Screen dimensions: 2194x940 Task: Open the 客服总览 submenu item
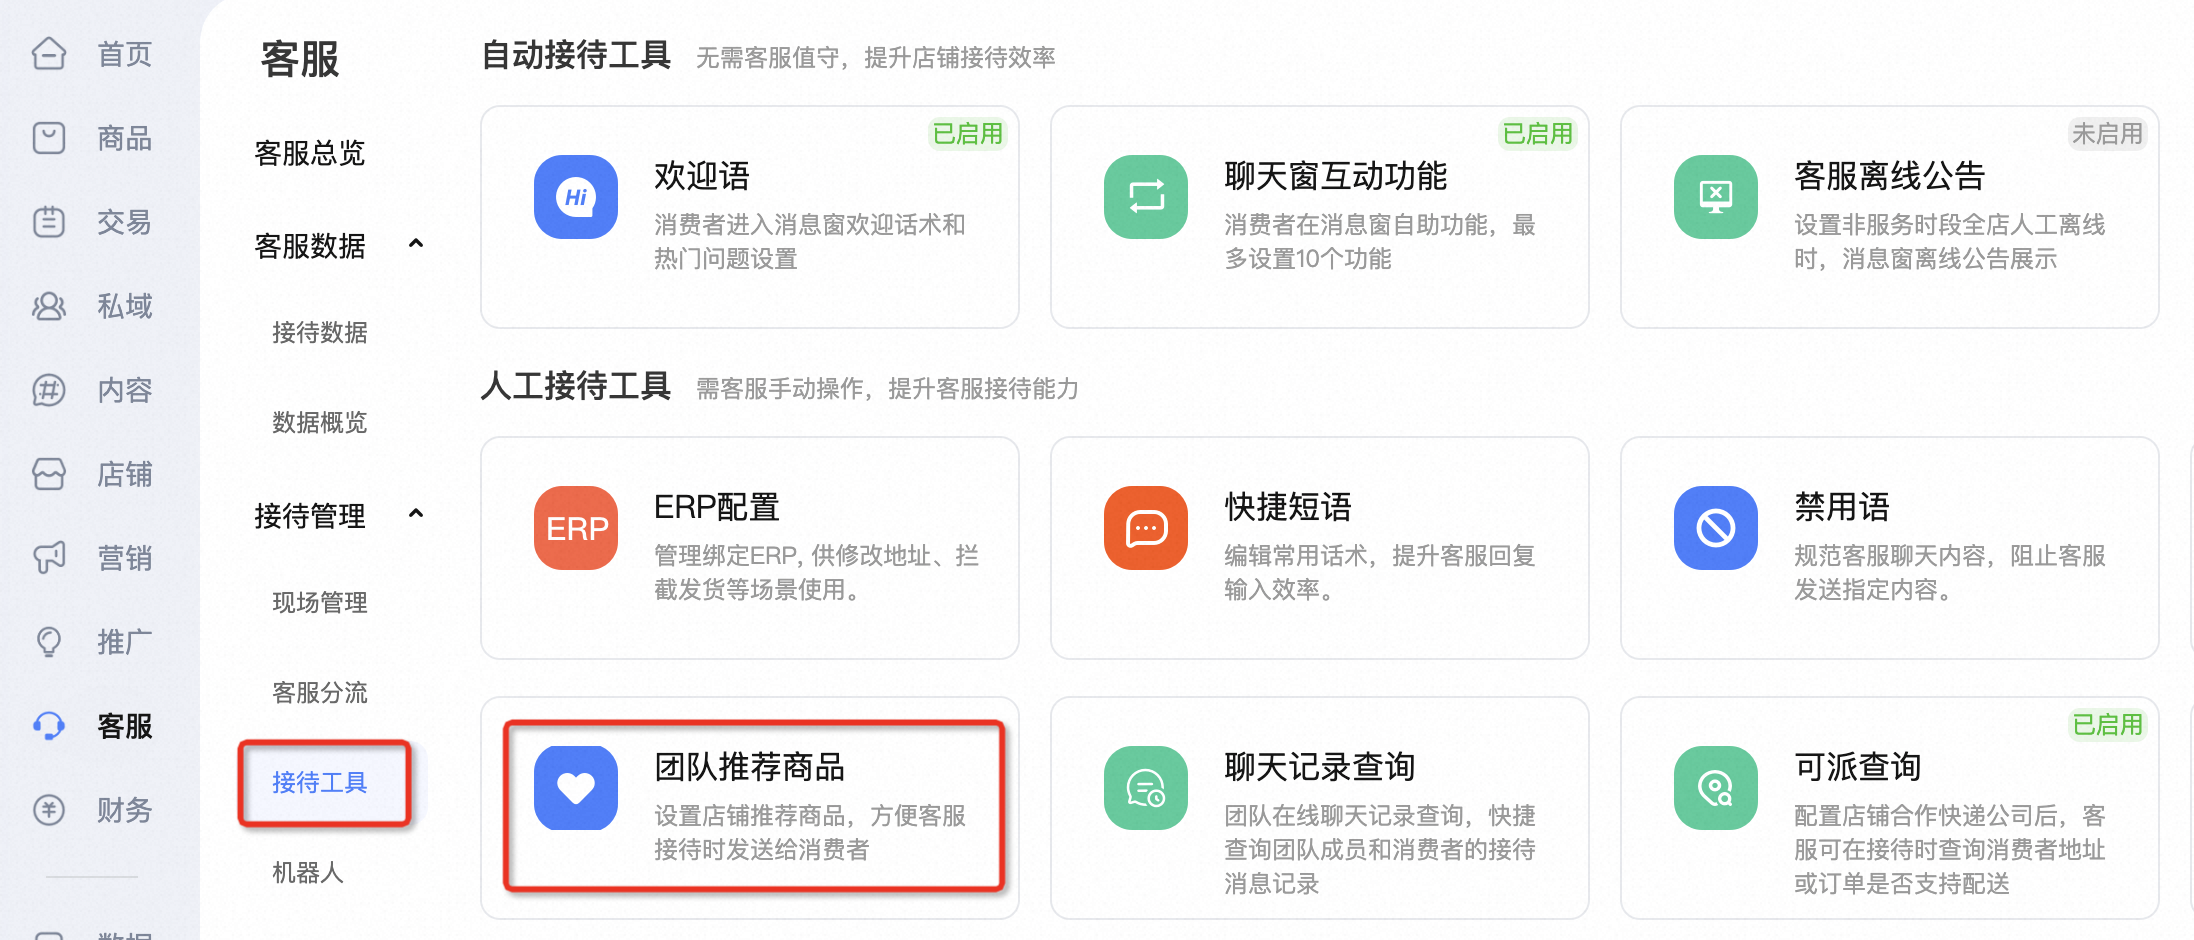[310, 153]
